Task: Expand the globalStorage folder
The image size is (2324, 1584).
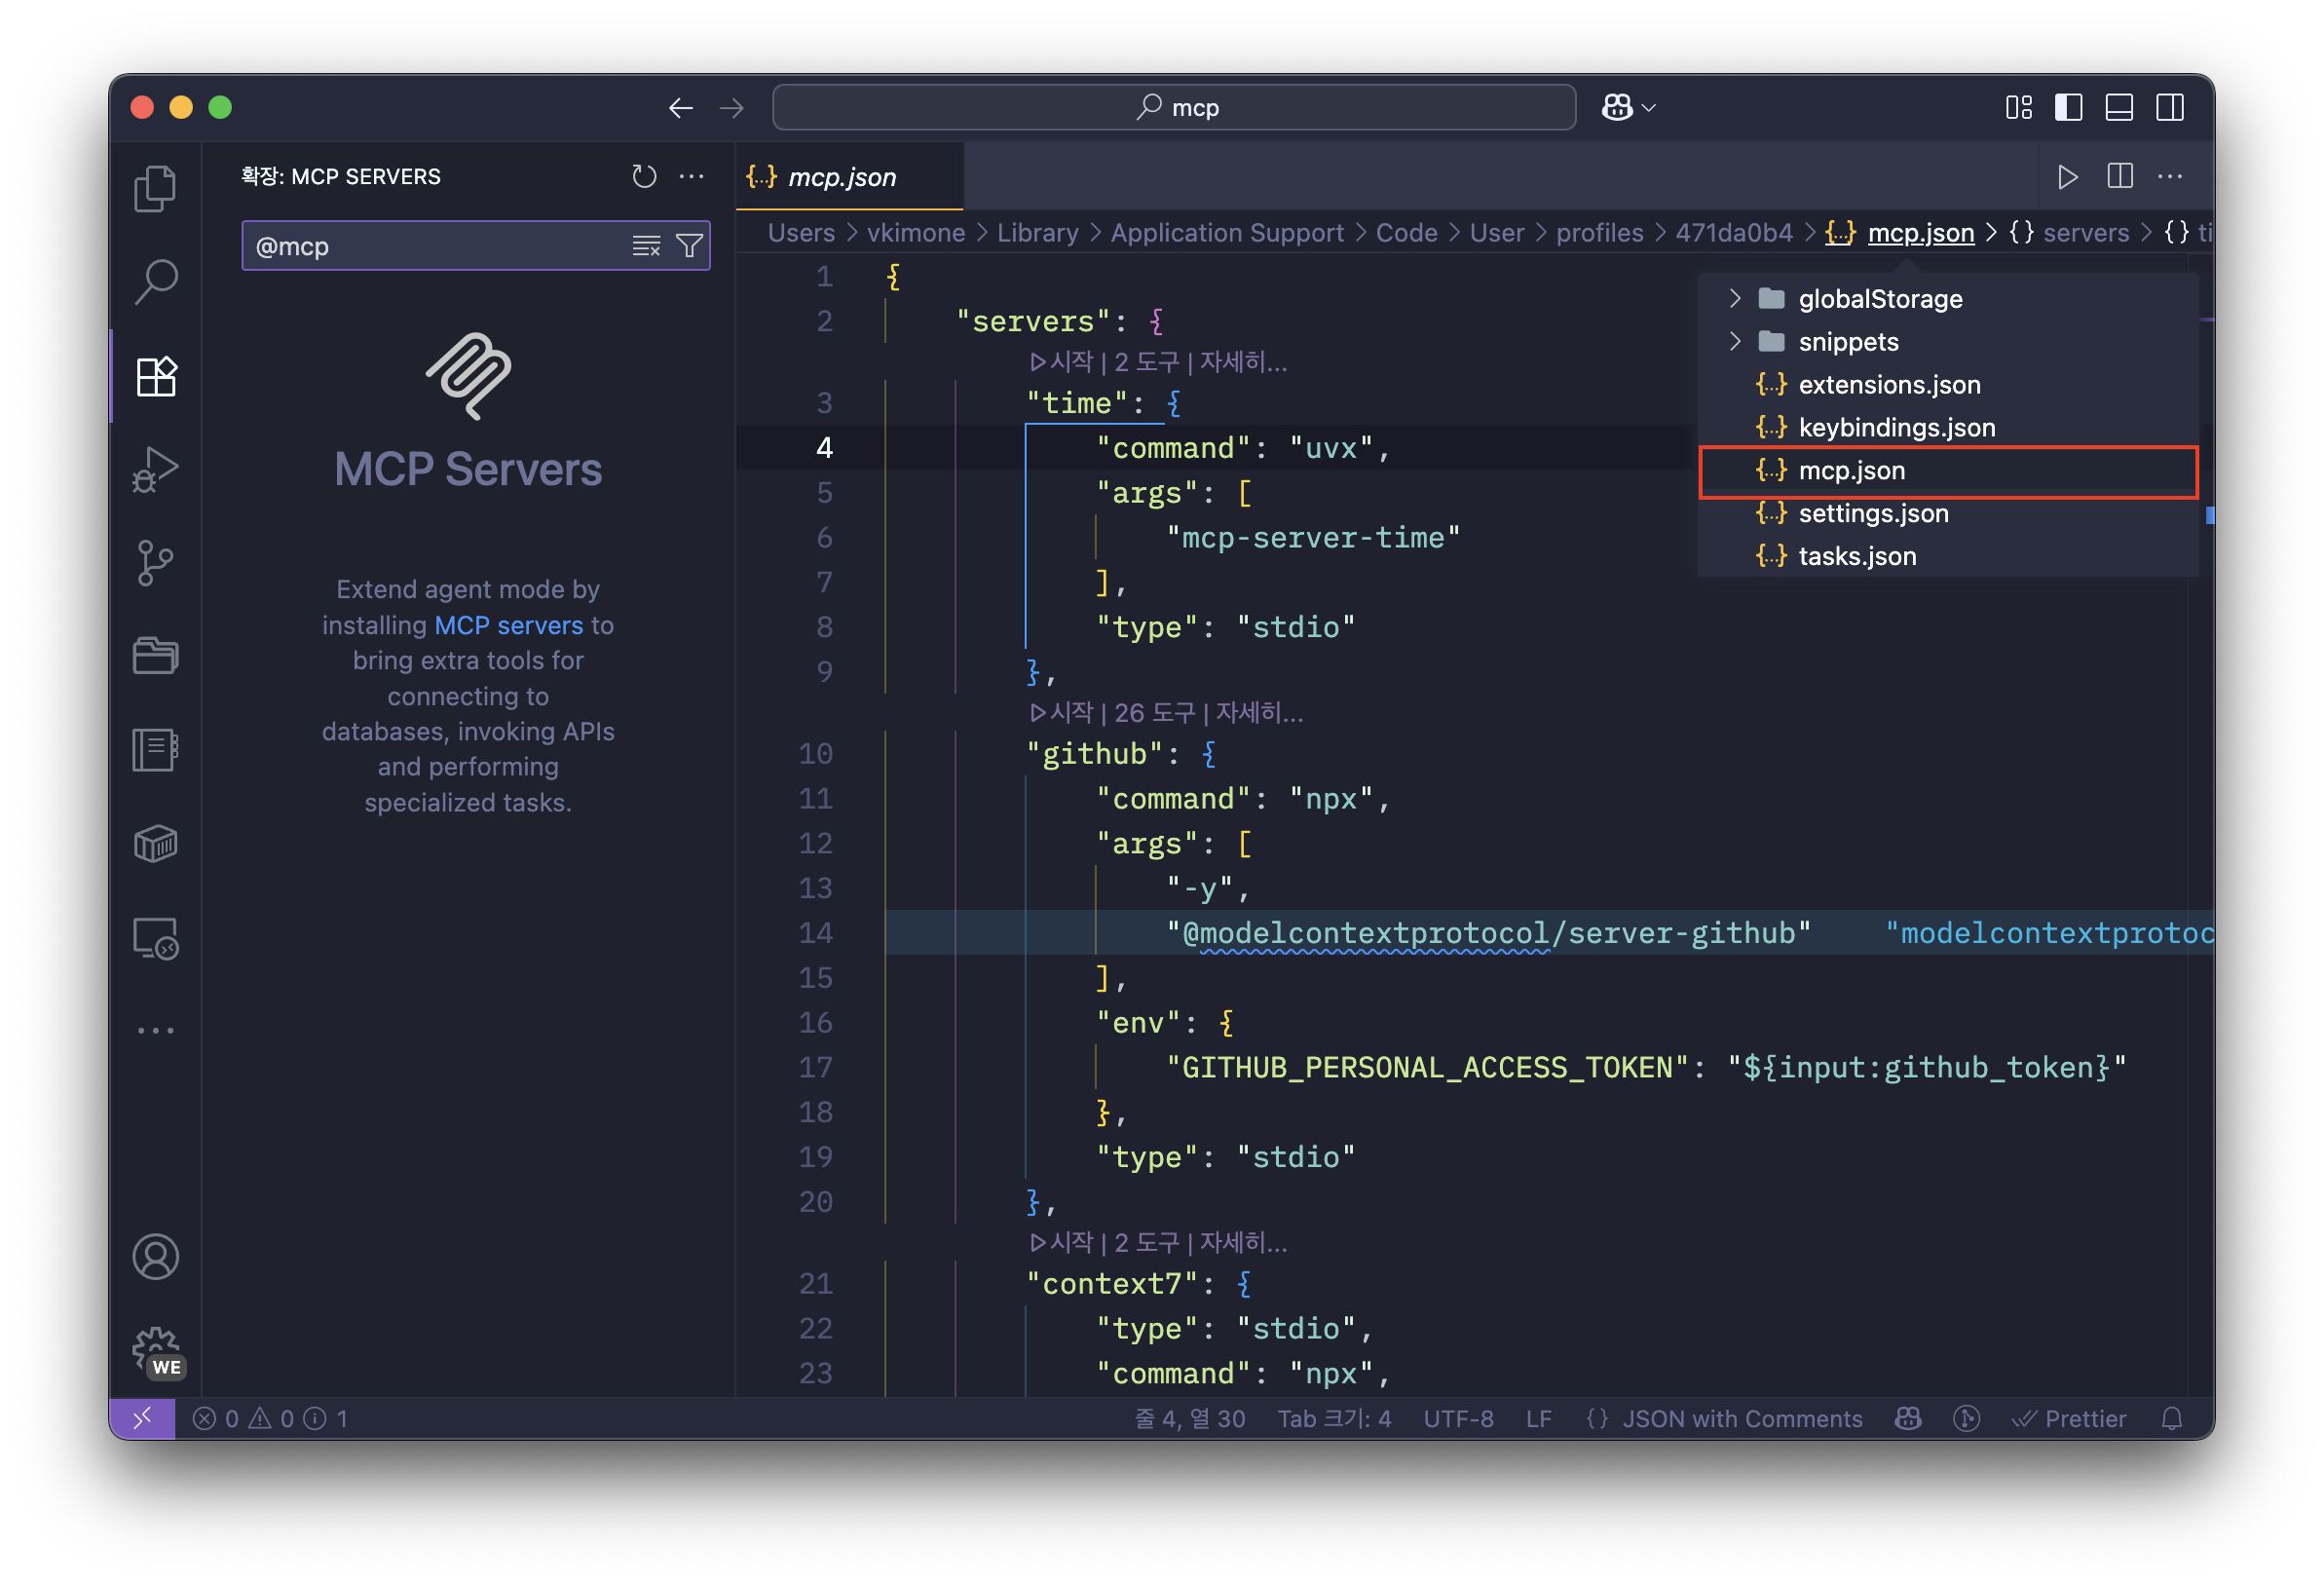Action: click(1733, 298)
